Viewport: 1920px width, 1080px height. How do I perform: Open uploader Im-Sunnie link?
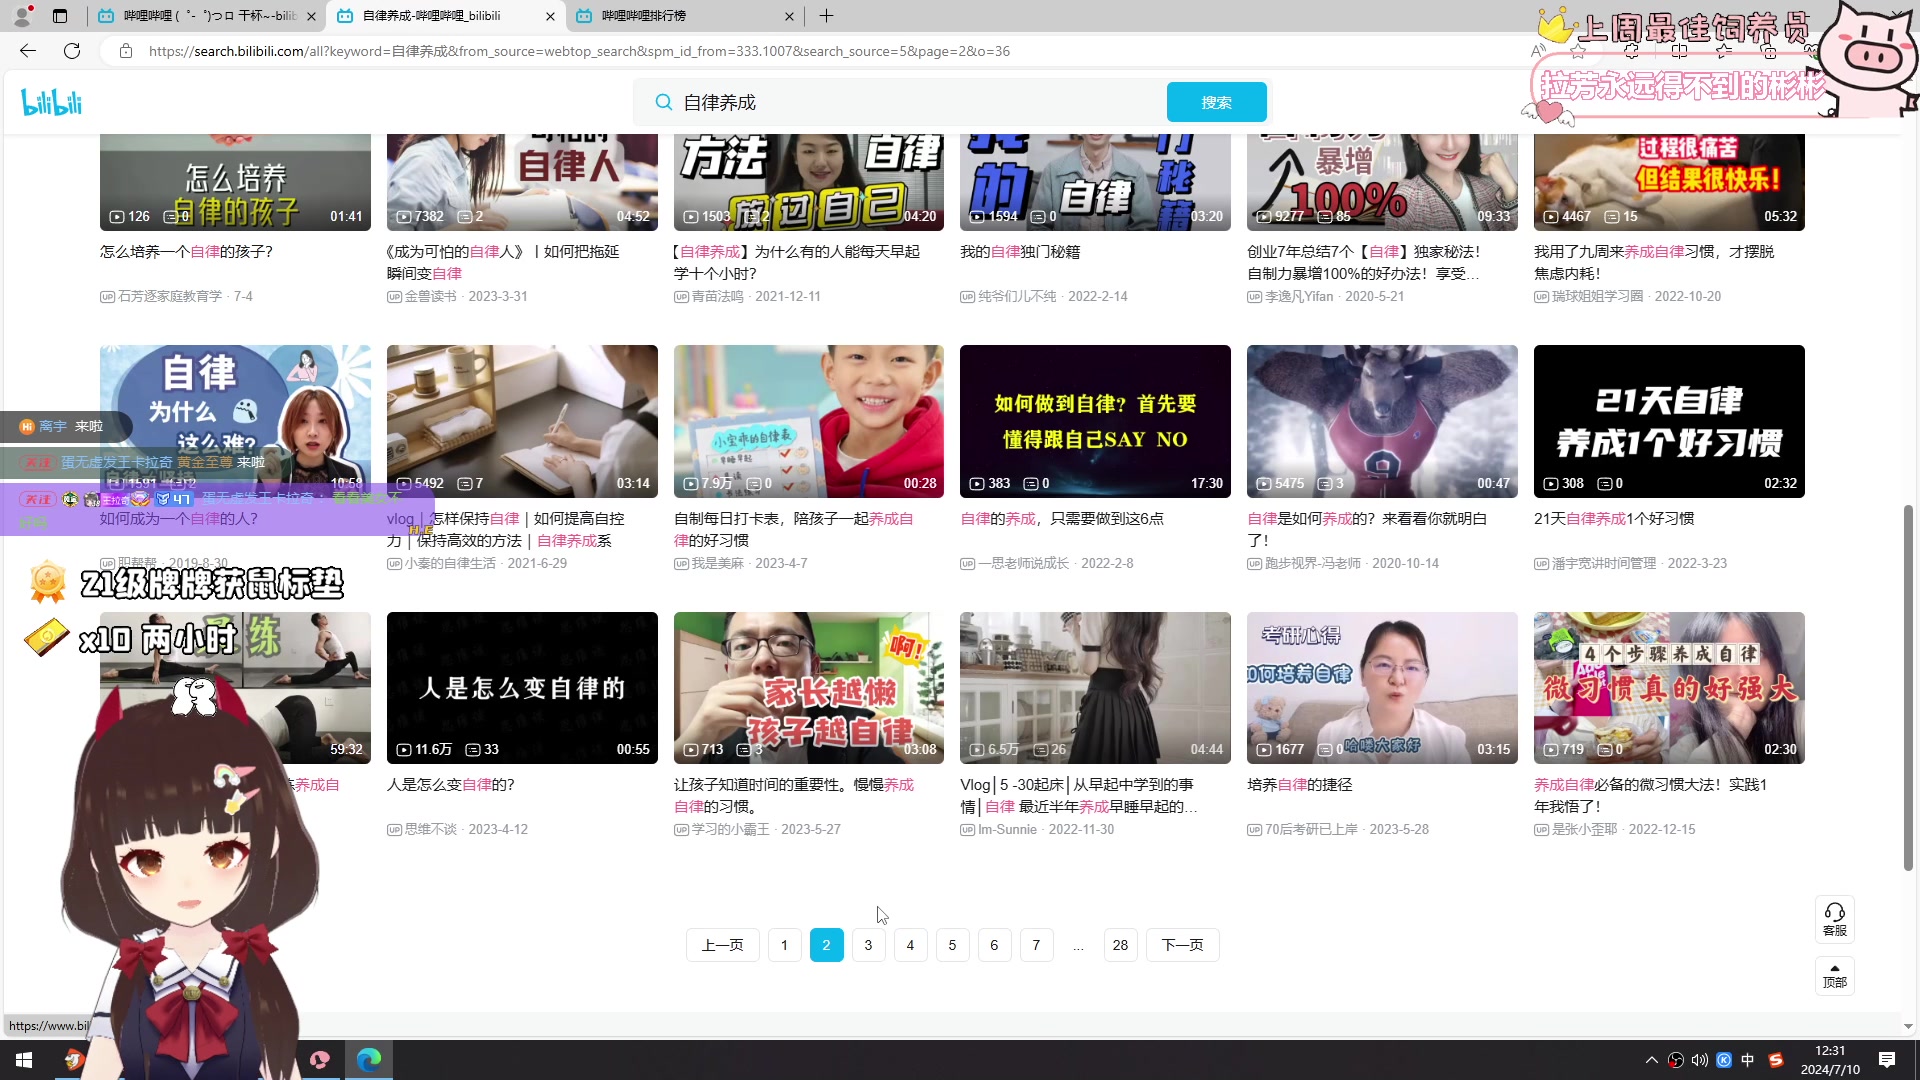998,830
